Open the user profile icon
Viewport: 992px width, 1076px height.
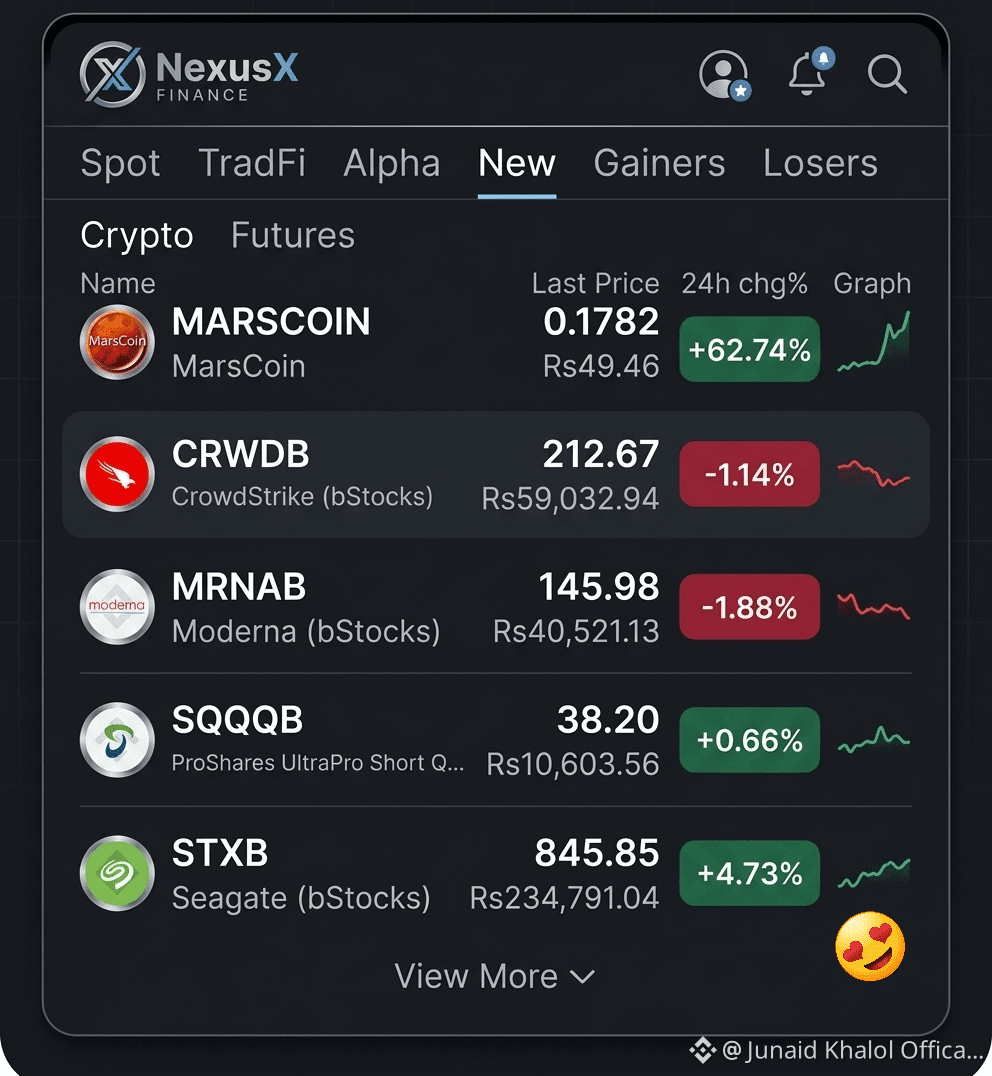point(724,74)
